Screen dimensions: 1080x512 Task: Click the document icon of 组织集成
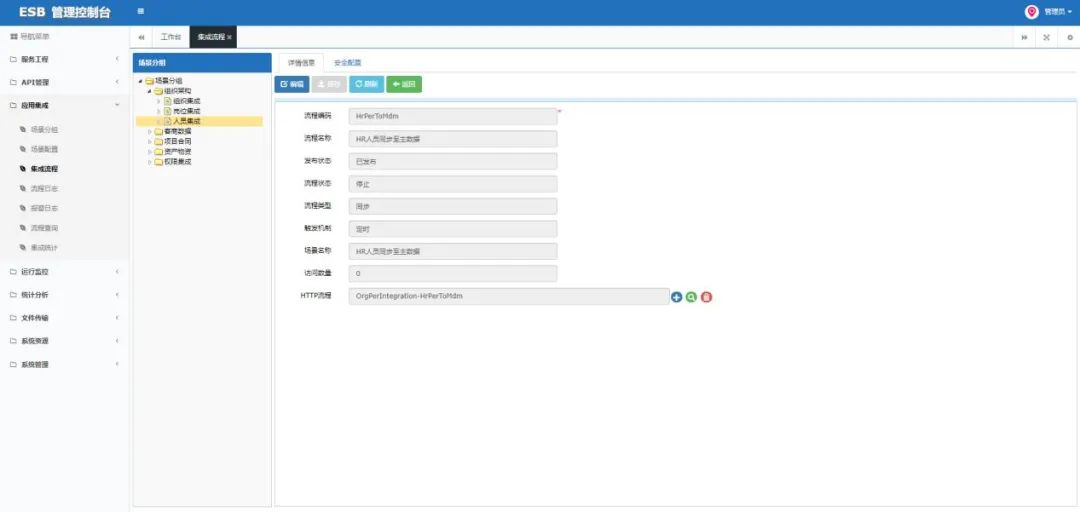[167, 101]
